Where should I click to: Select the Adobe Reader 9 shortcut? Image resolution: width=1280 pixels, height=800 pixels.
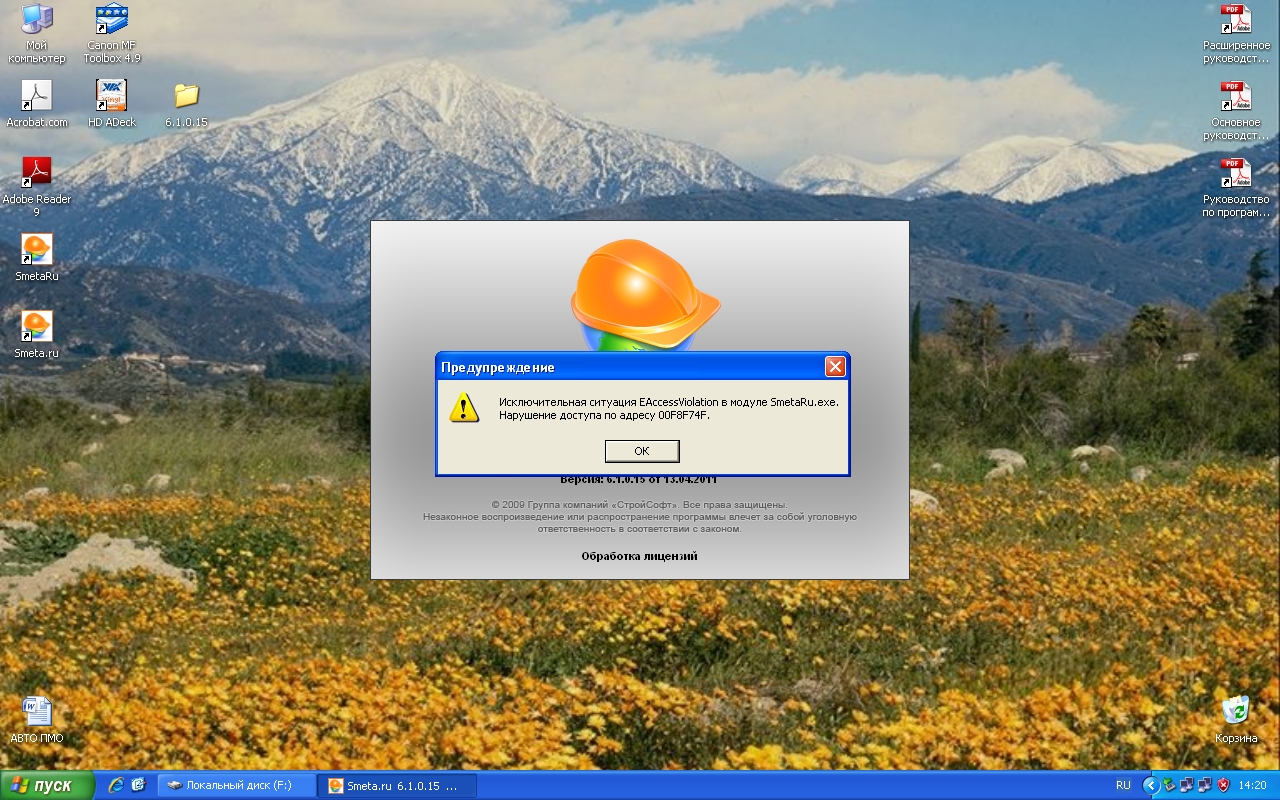pyautogui.click(x=37, y=187)
